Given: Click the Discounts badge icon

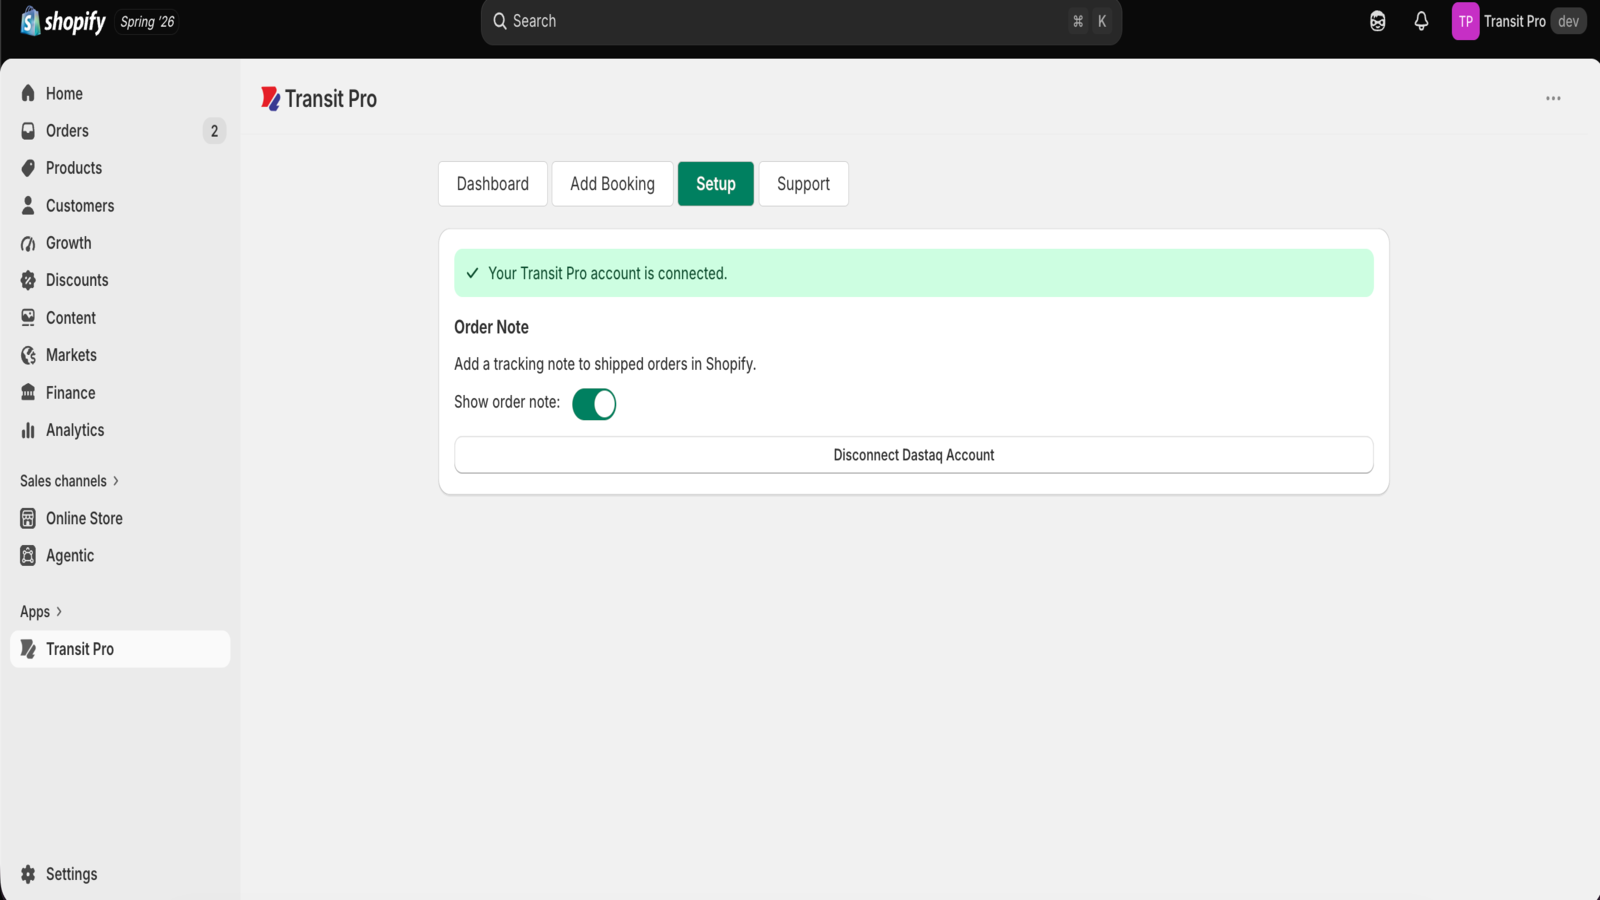Looking at the screenshot, I should [x=28, y=280].
